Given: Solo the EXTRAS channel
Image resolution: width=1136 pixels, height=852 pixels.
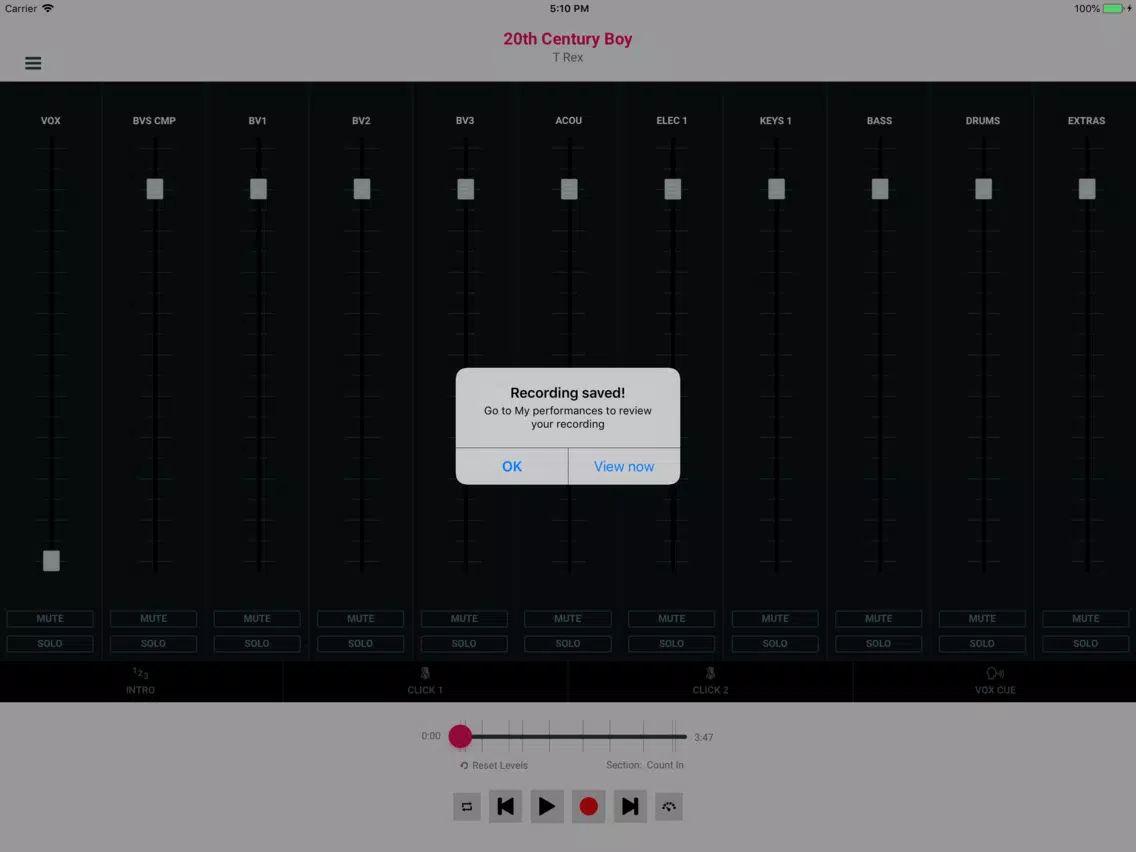Looking at the screenshot, I should (1086, 643).
